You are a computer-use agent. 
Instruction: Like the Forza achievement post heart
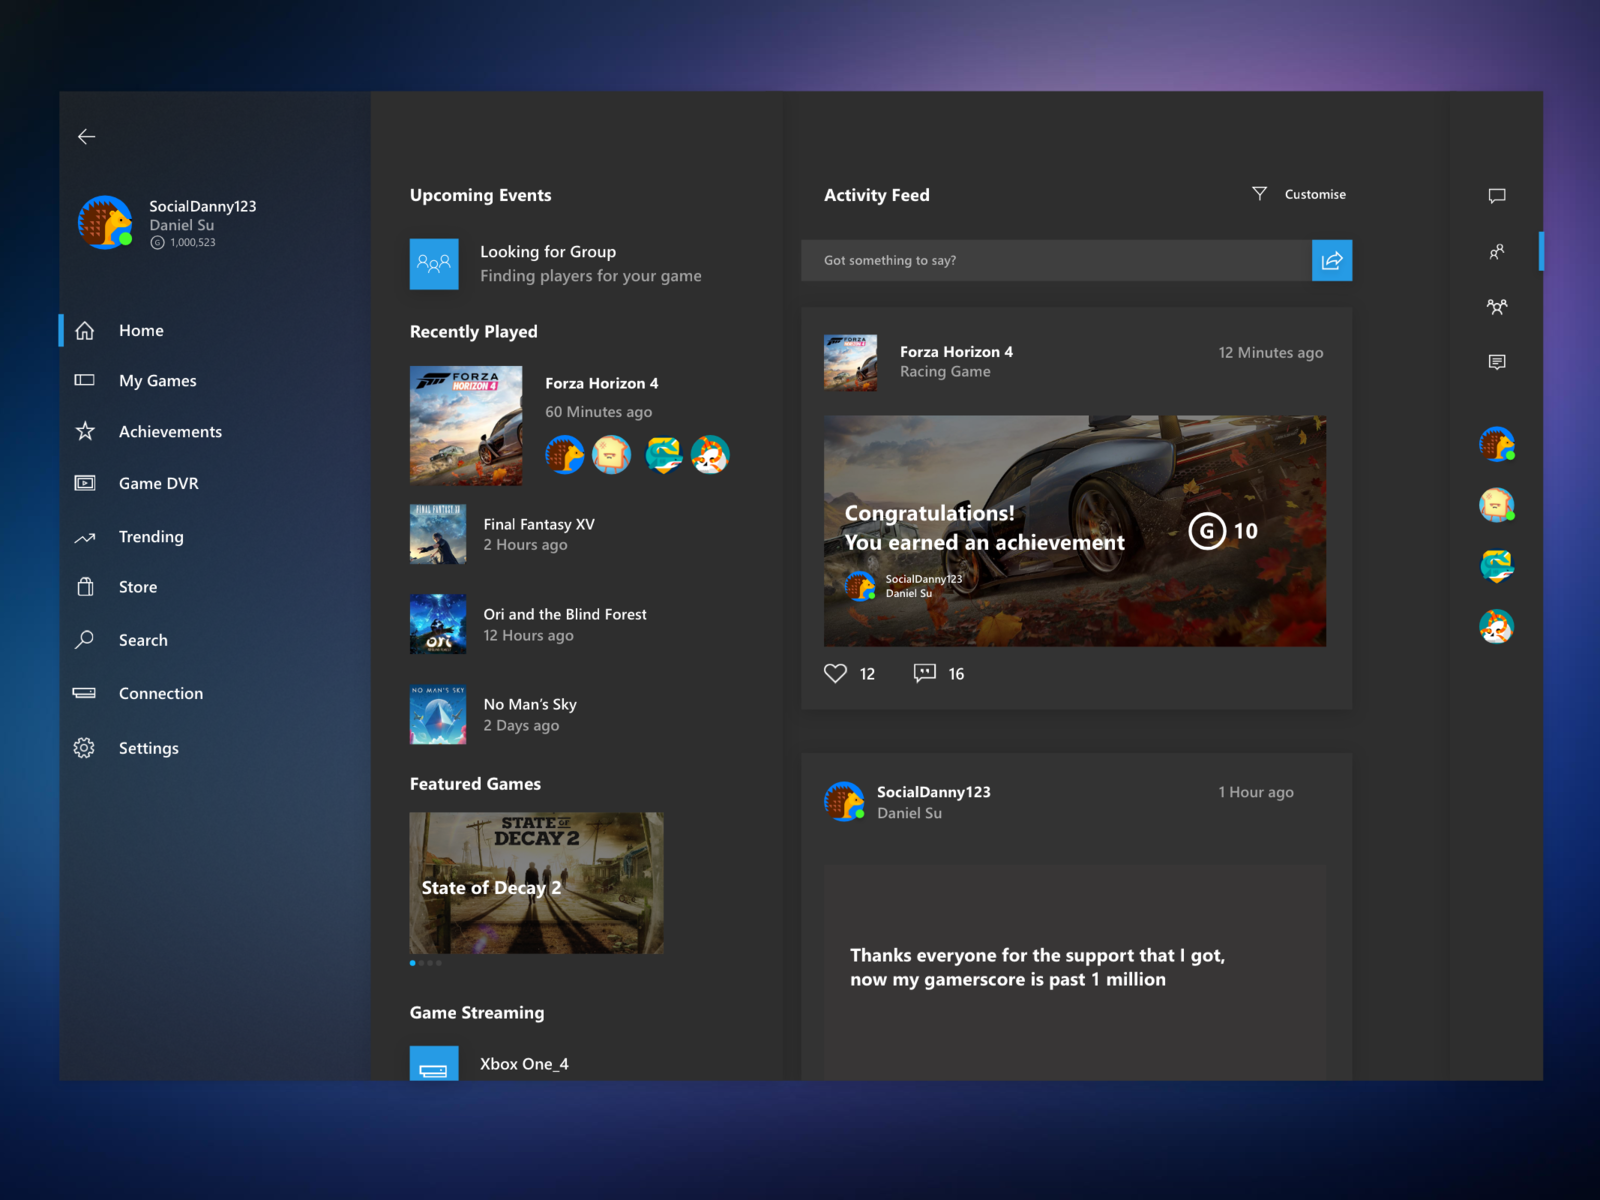click(835, 673)
